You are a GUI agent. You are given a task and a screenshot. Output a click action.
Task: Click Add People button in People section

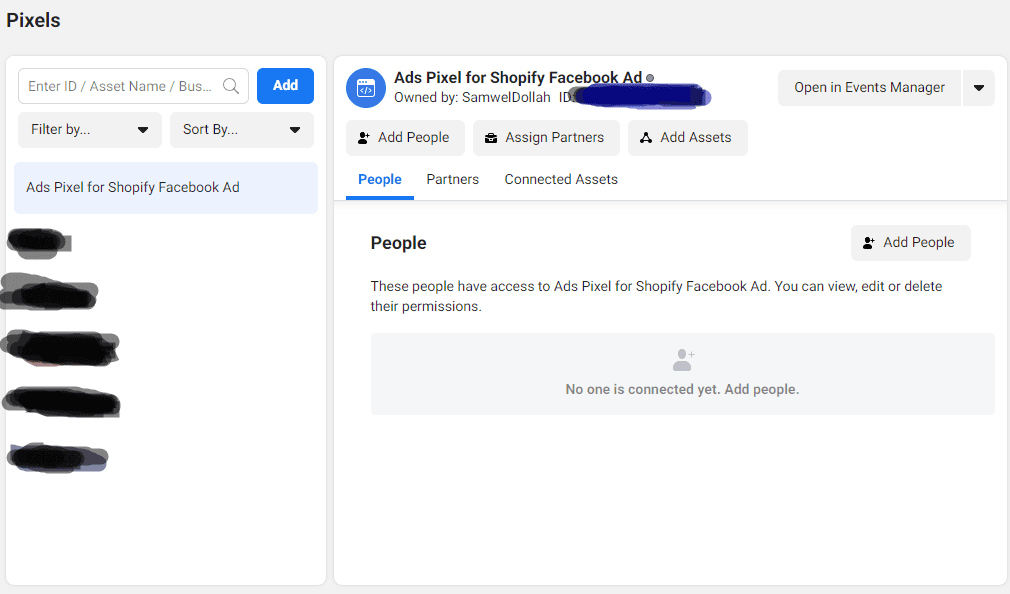(910, 243)
